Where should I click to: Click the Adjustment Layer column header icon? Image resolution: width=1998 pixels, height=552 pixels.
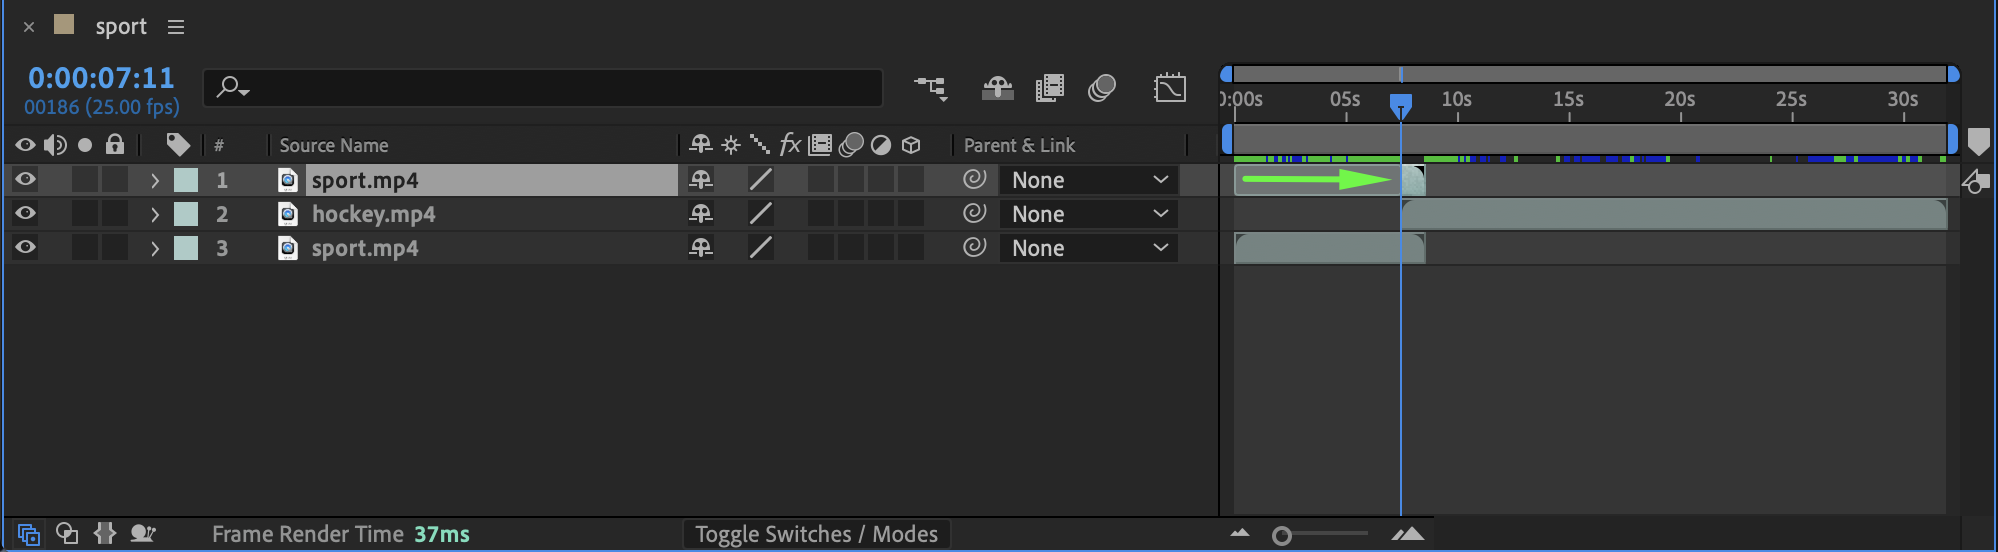[x=881, y=145]
